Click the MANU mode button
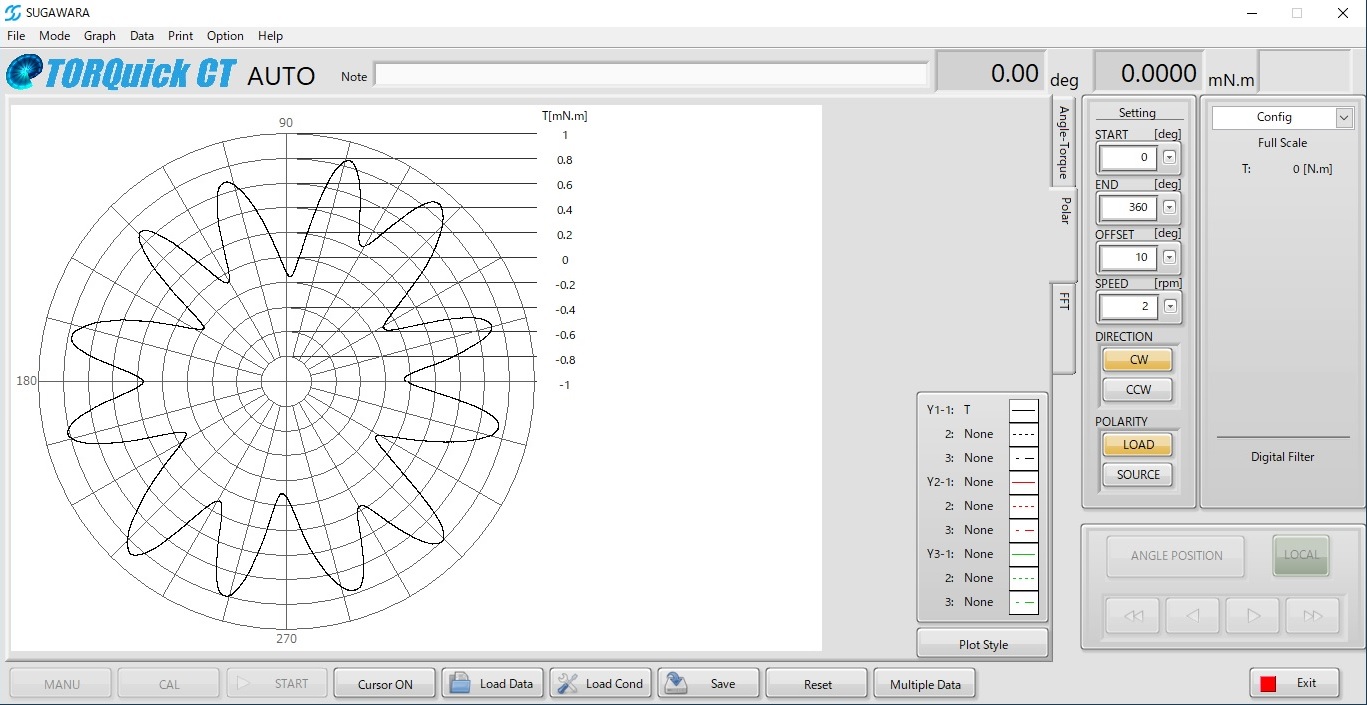The height and width of the screenshot is (705, 1367). pyautogui.click(x=61, y=684)
